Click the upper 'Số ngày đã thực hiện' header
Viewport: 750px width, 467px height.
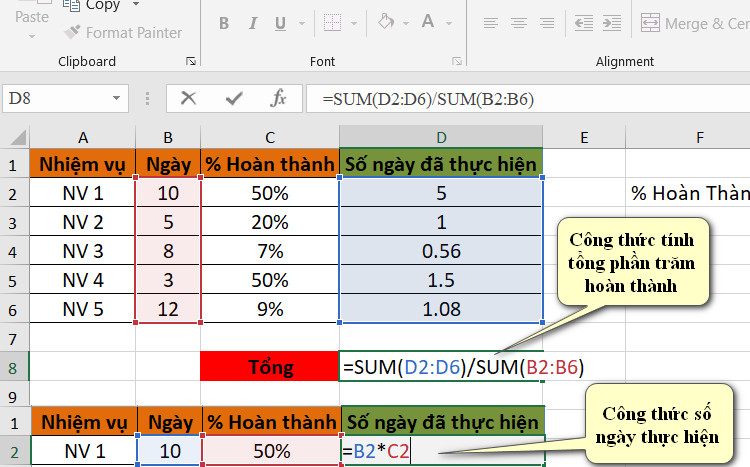click(x=441, y=164)
